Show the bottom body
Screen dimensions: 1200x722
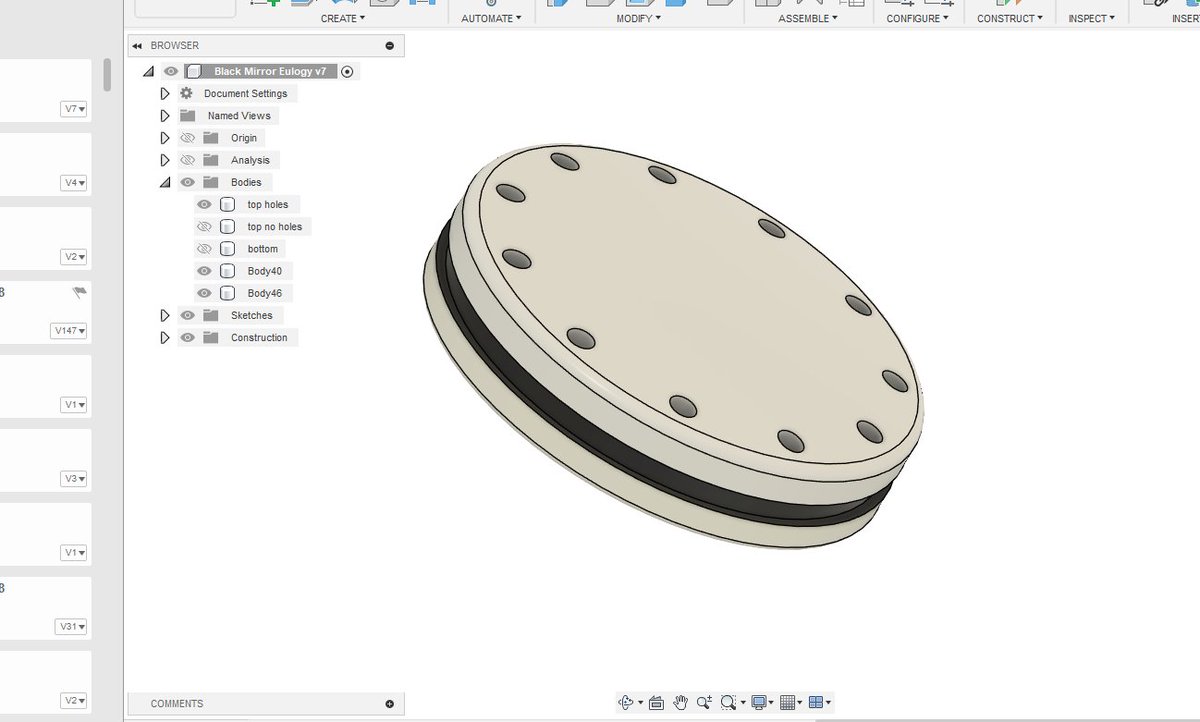coord(204,248)
